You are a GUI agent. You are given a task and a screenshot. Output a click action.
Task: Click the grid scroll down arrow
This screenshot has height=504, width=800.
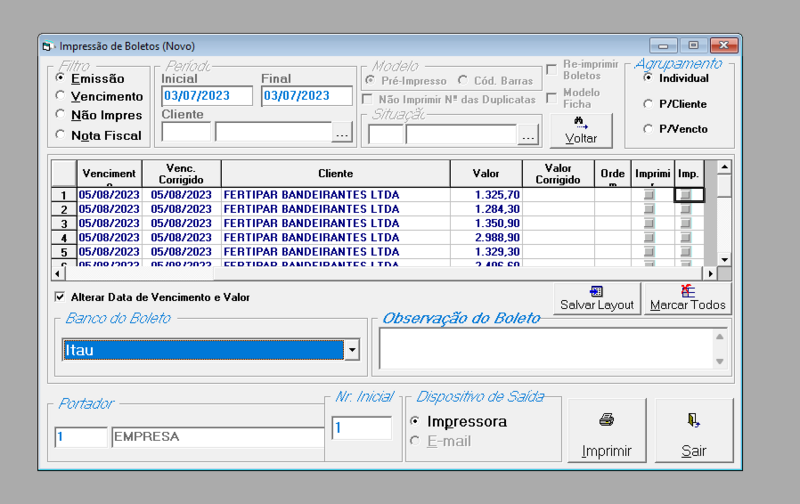click(724, 260)
